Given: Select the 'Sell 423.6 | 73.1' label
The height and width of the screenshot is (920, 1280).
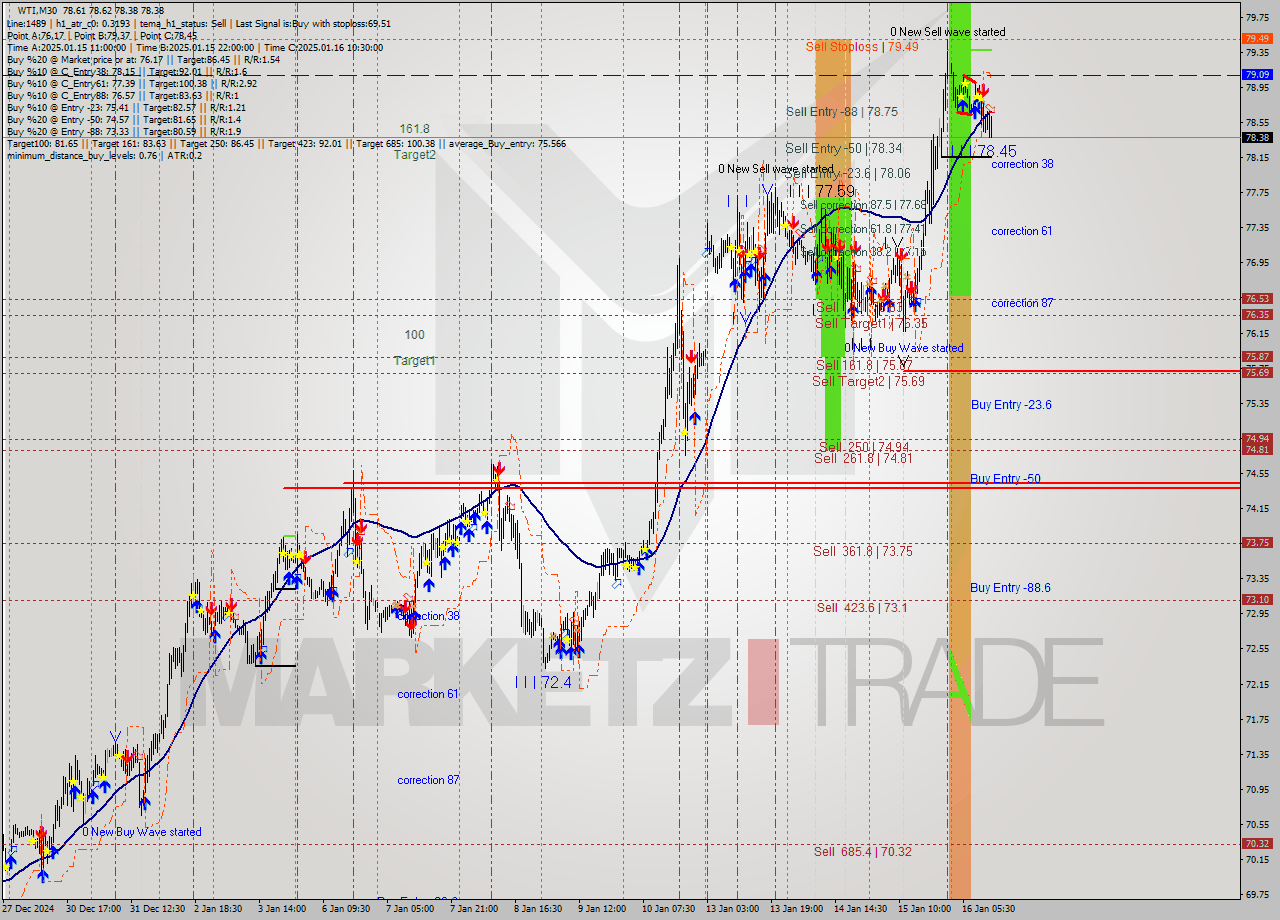Looking at the screenshot, I should [x=862, y=607].
